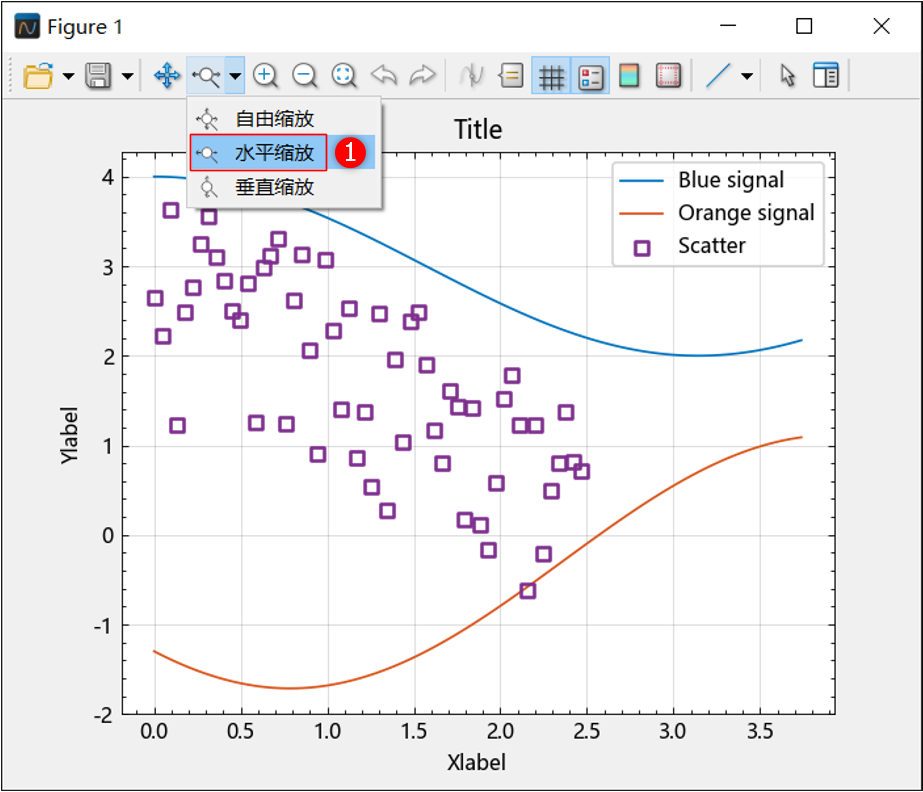
Task: Toggle the colorbar button
Action: pyautogui.click(x=629, y=76)
